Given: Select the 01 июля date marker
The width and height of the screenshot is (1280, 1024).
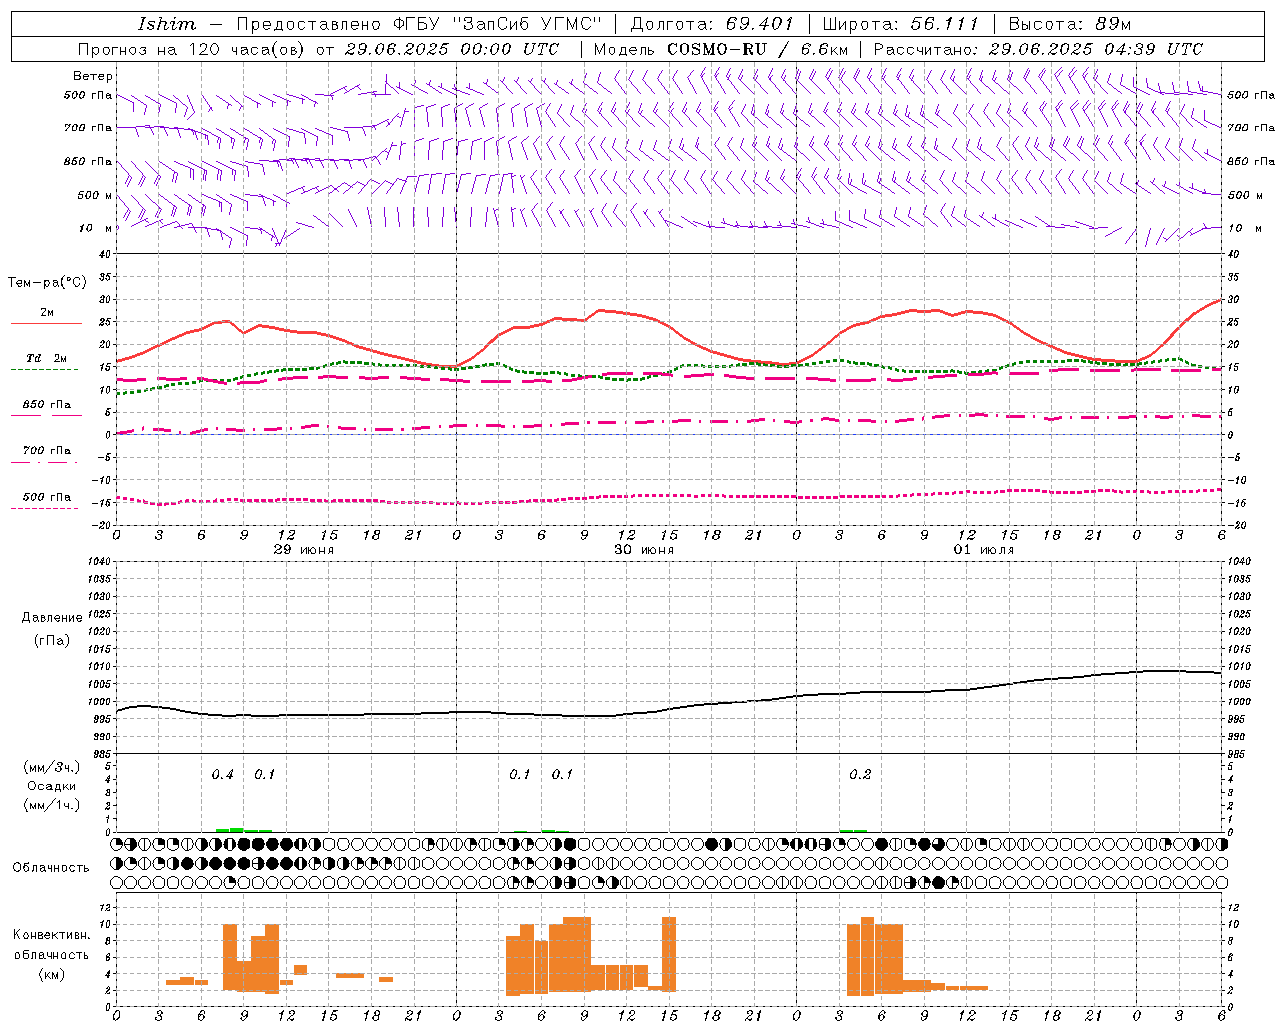Looking at the screenshot, I should 984,550.
